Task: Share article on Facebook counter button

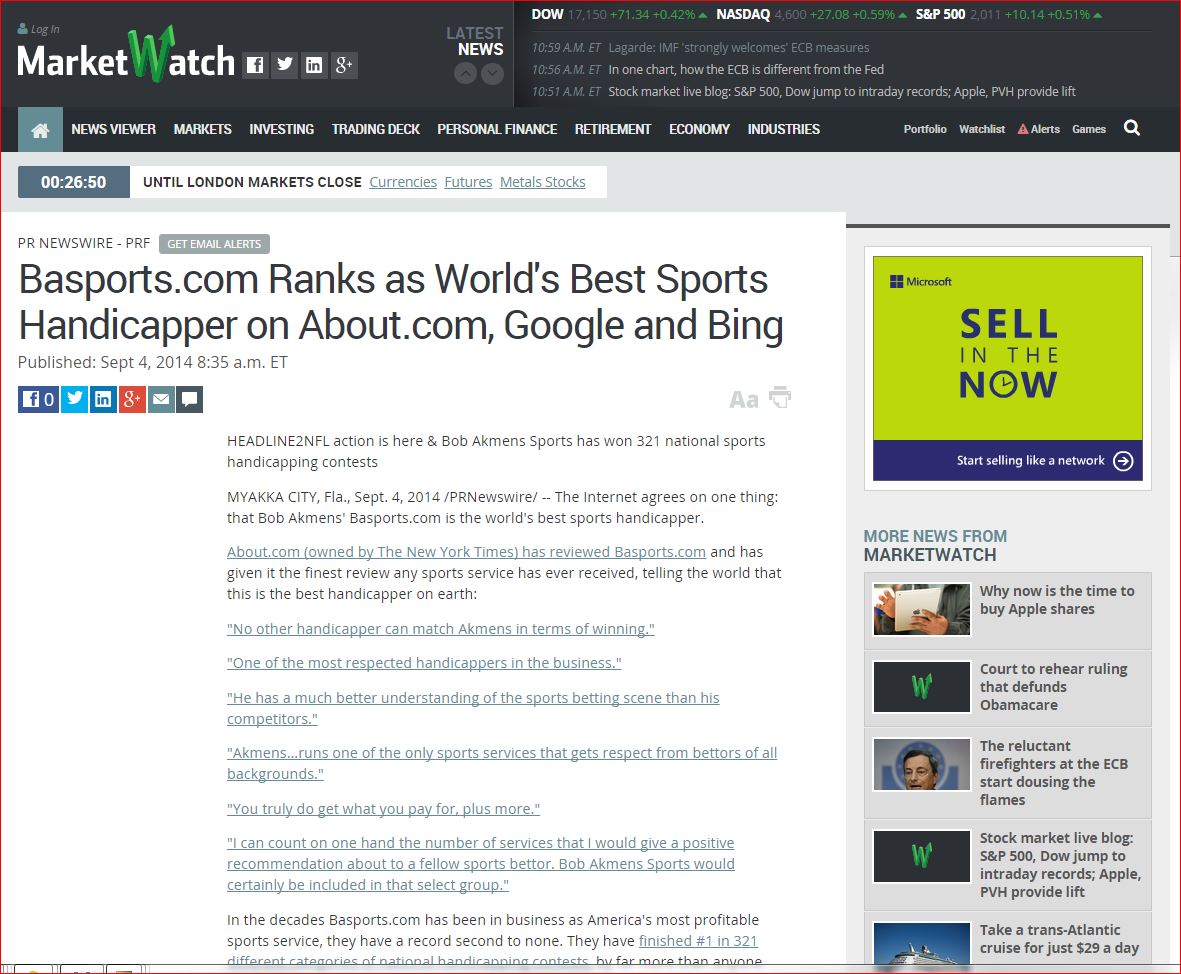Action: [38, 399]
